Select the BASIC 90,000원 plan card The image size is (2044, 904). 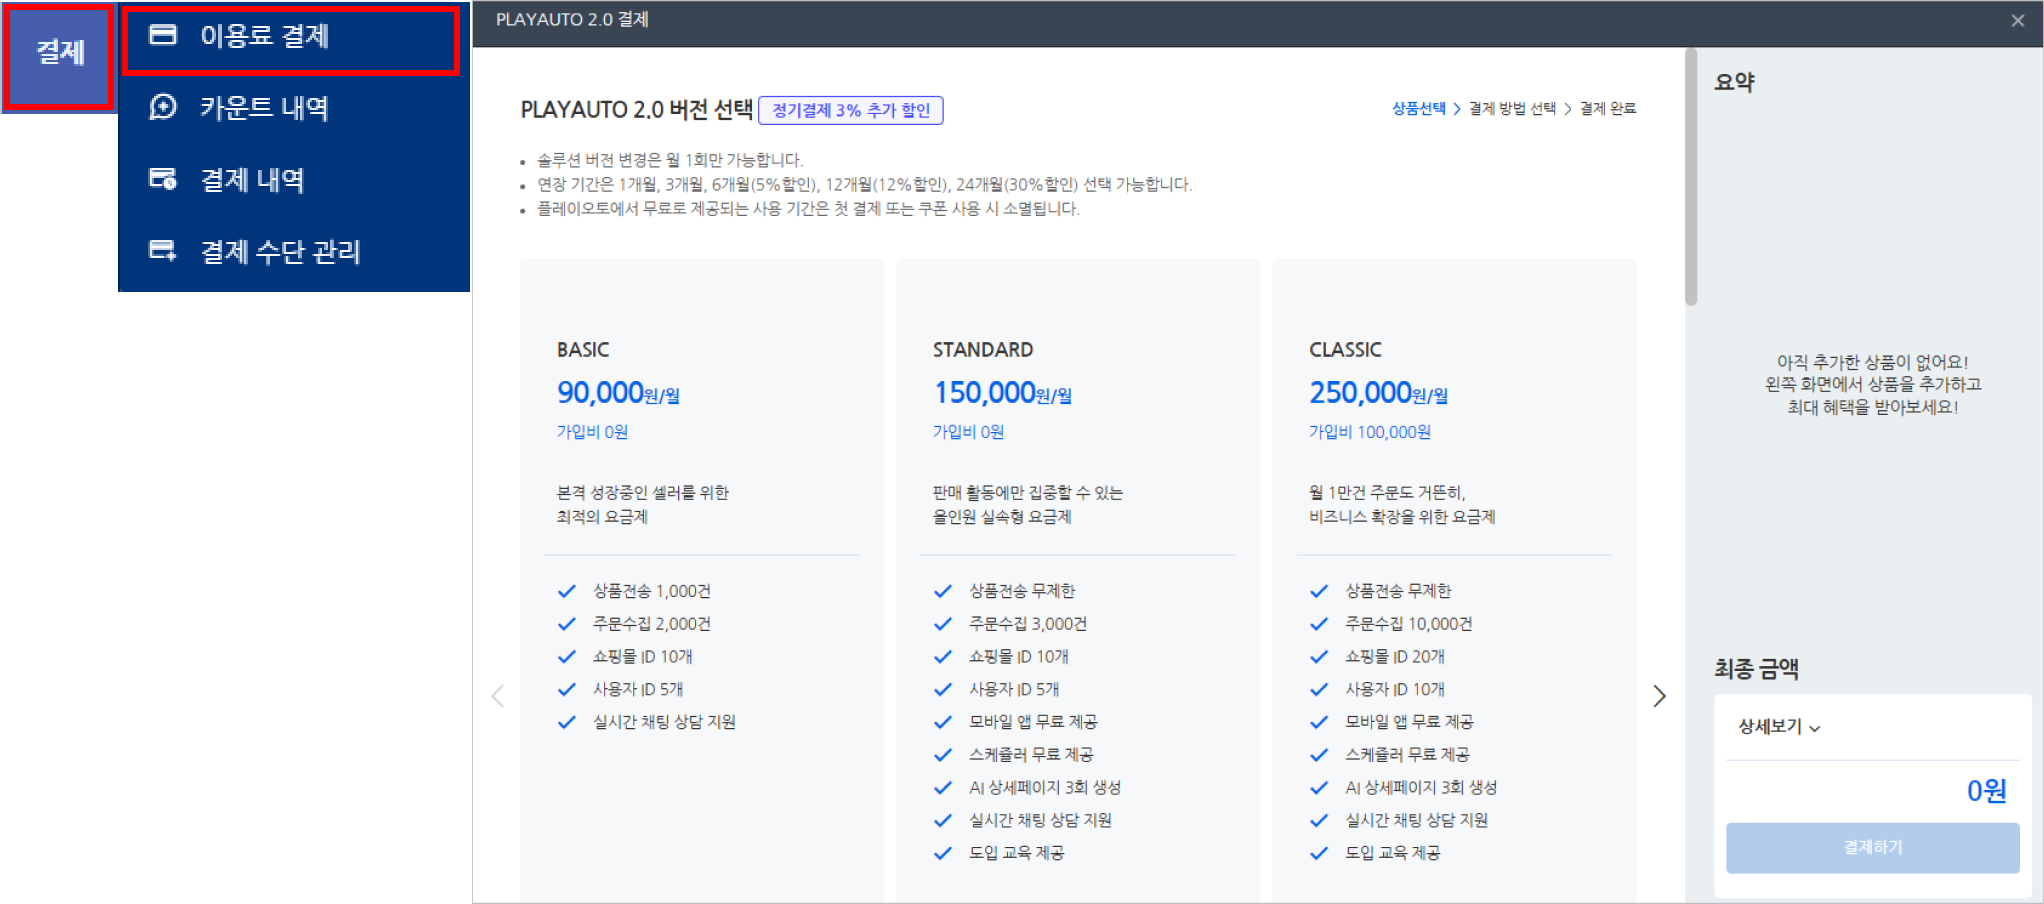pos(701,450)
